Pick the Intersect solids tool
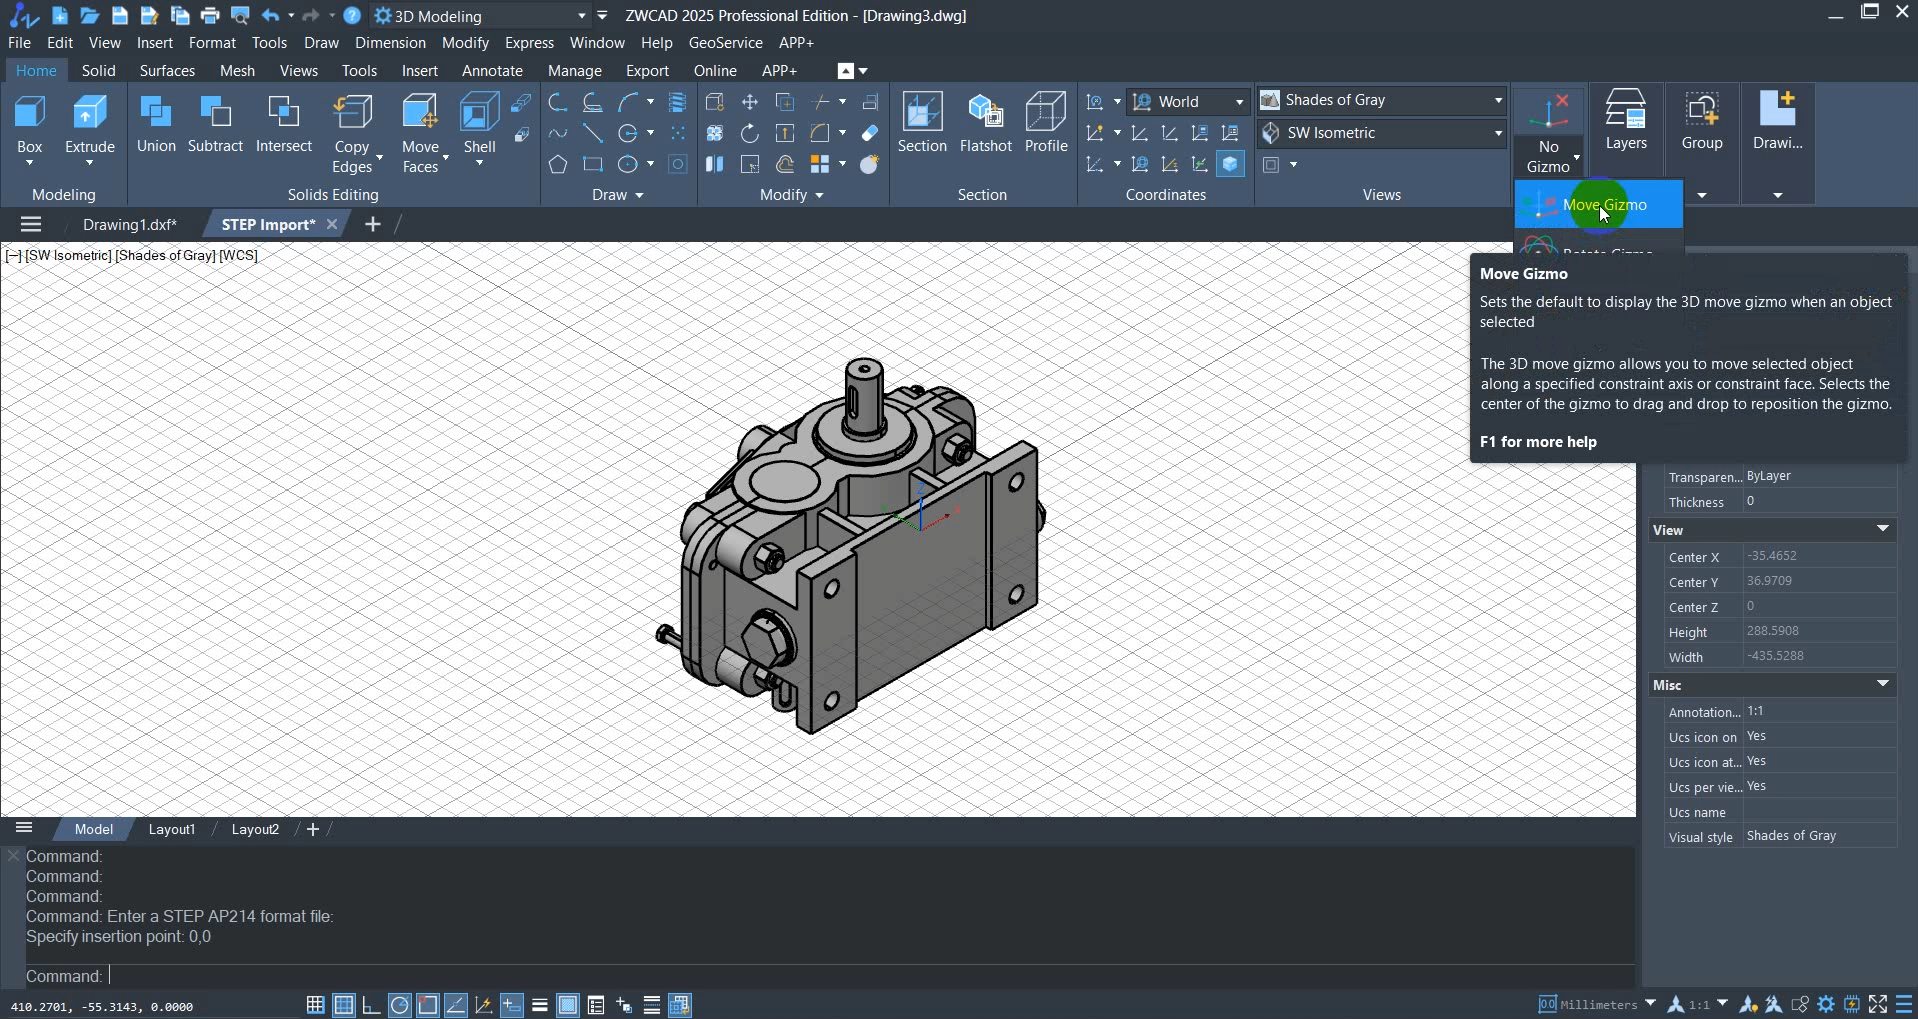The width and height of the screenshot is (1918, 1019). coord(284,125)
